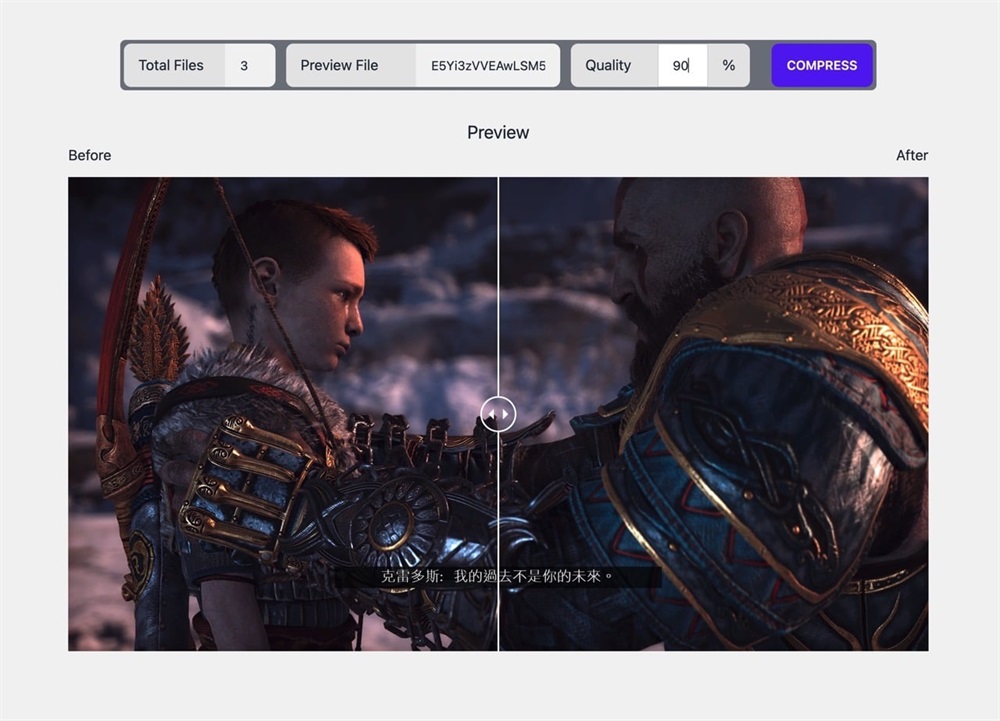Click the left arrow inside the comparison handle

491,413
